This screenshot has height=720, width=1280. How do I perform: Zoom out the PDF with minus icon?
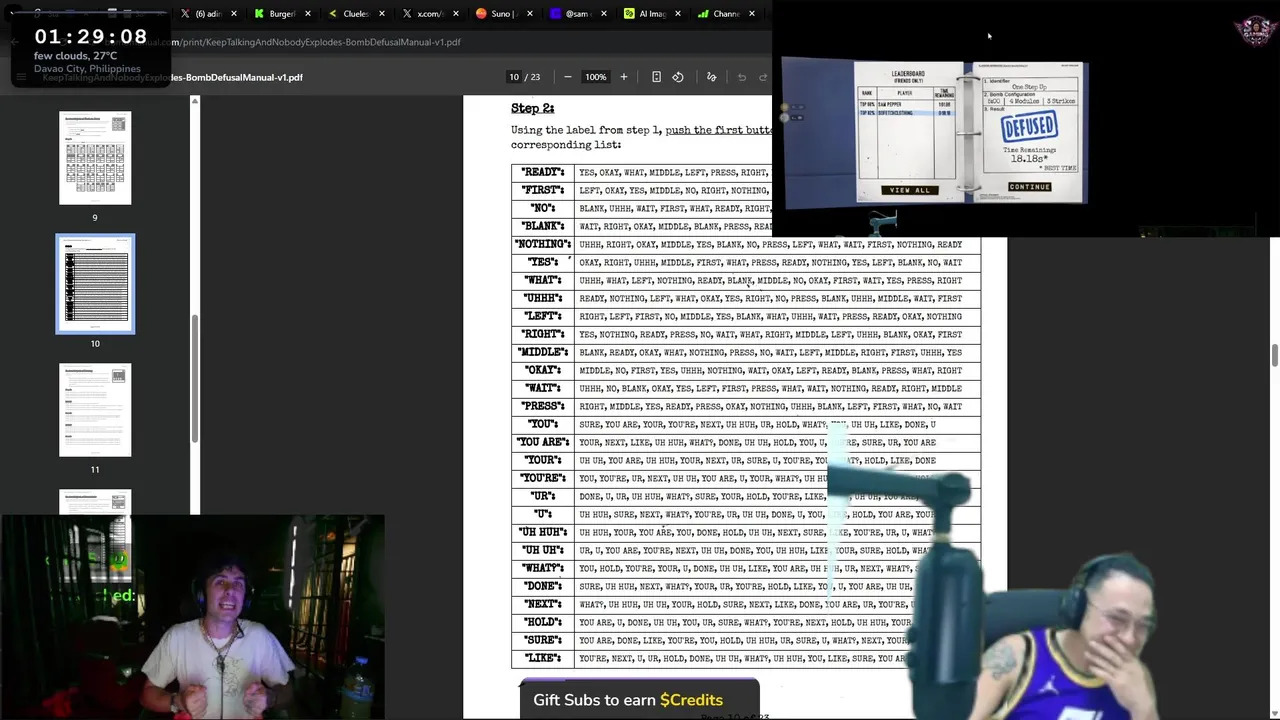(568, 77)
